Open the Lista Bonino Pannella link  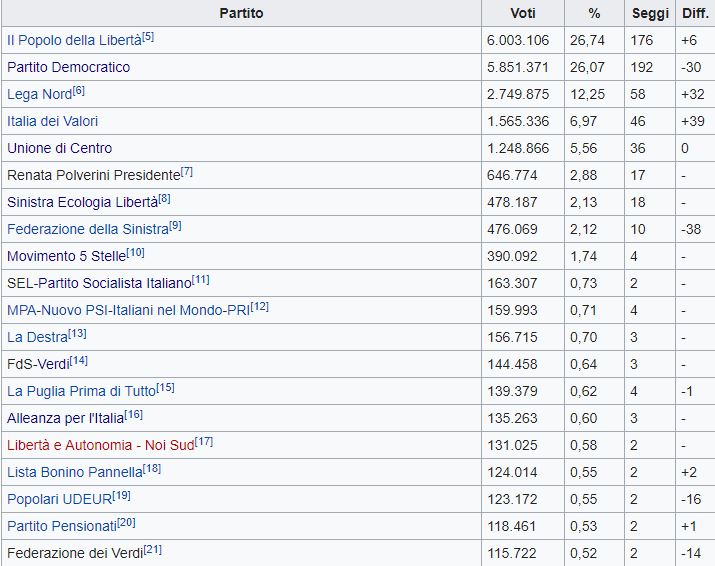(x=74, y=472)
